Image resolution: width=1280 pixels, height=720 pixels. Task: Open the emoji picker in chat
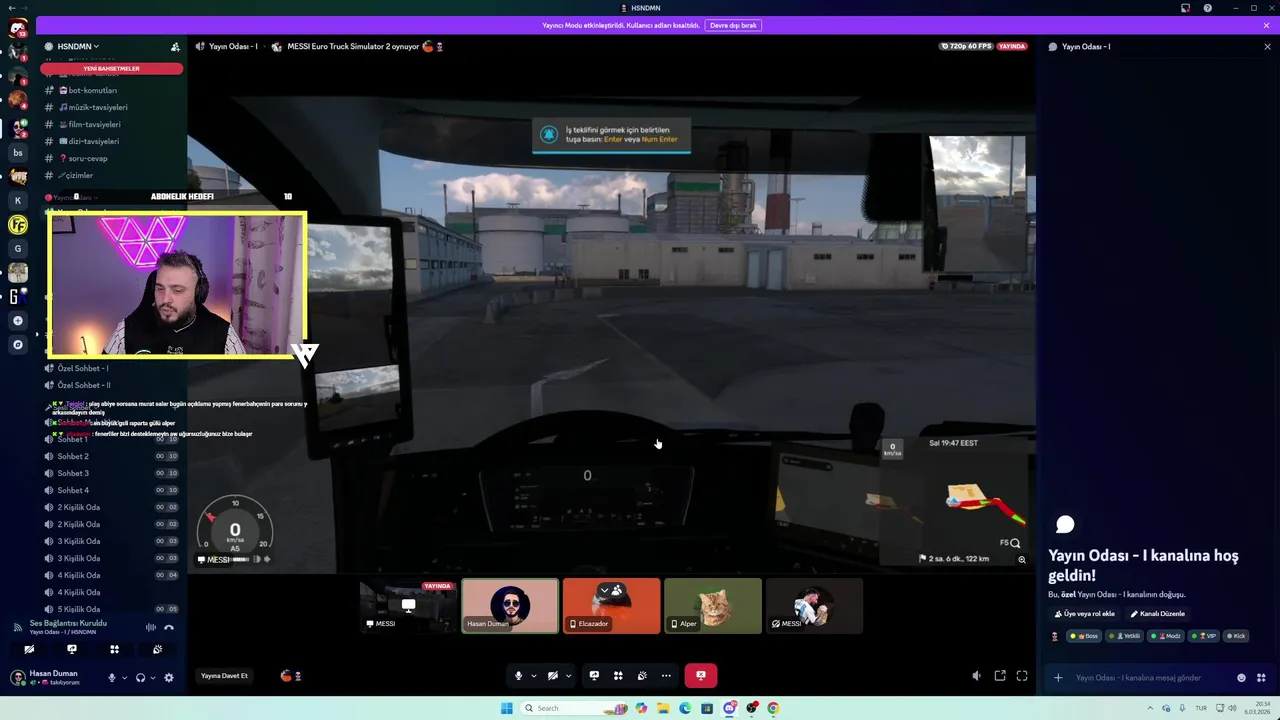(1242, 678)
